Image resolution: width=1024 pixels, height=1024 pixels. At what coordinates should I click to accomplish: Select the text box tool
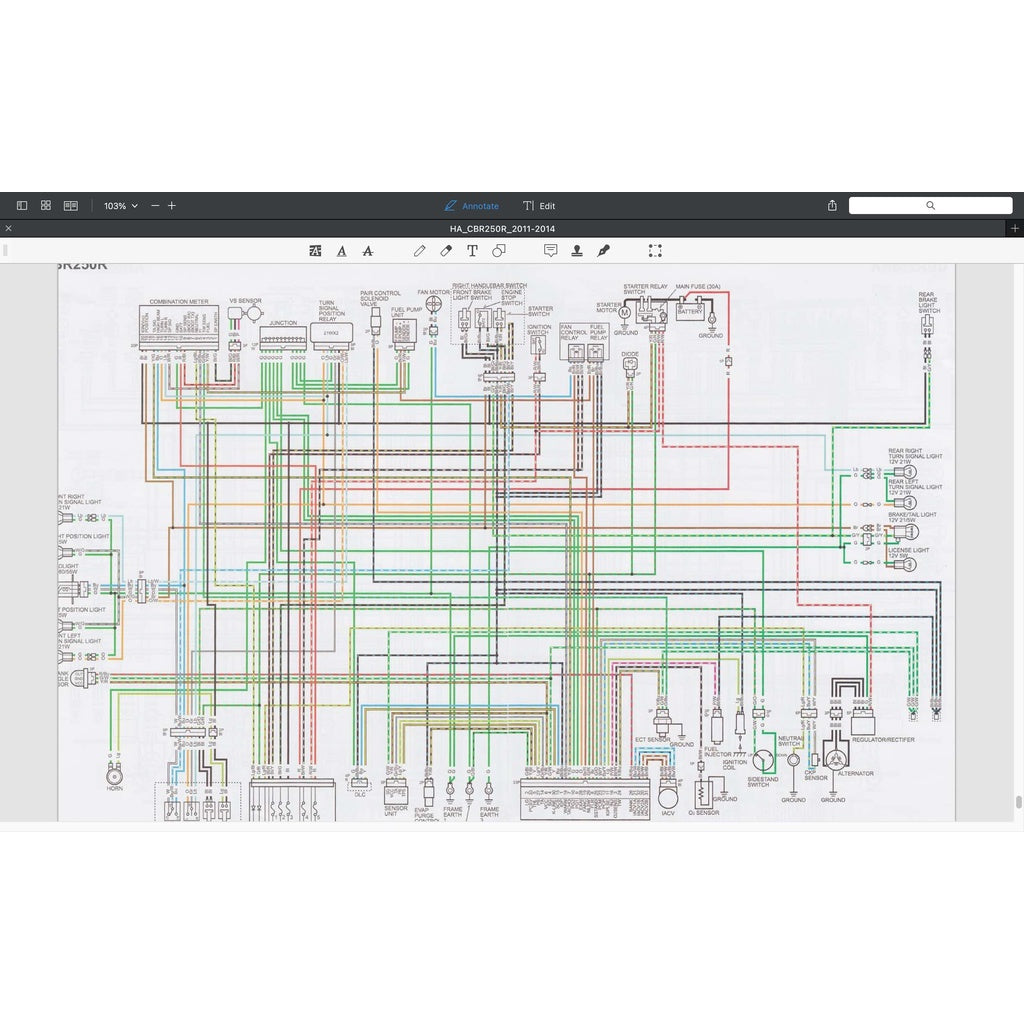pos(472,251)
